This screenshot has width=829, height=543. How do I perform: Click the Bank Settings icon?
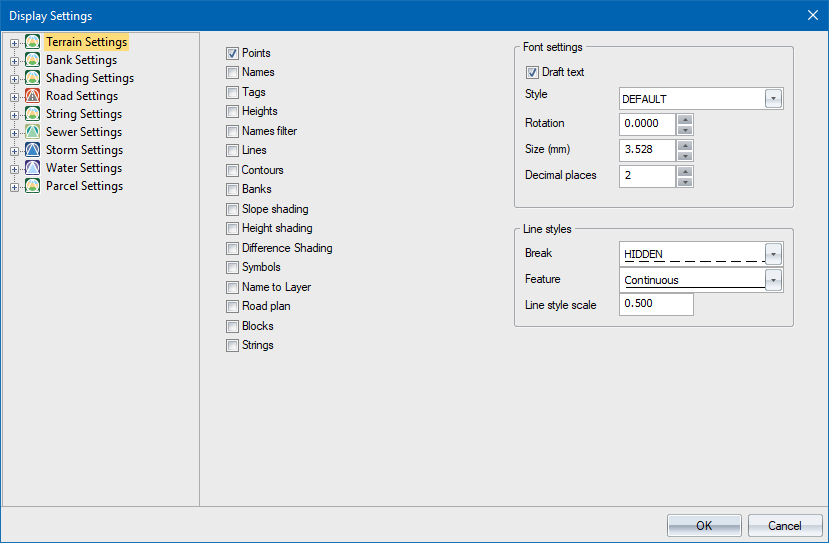point(32,60)
